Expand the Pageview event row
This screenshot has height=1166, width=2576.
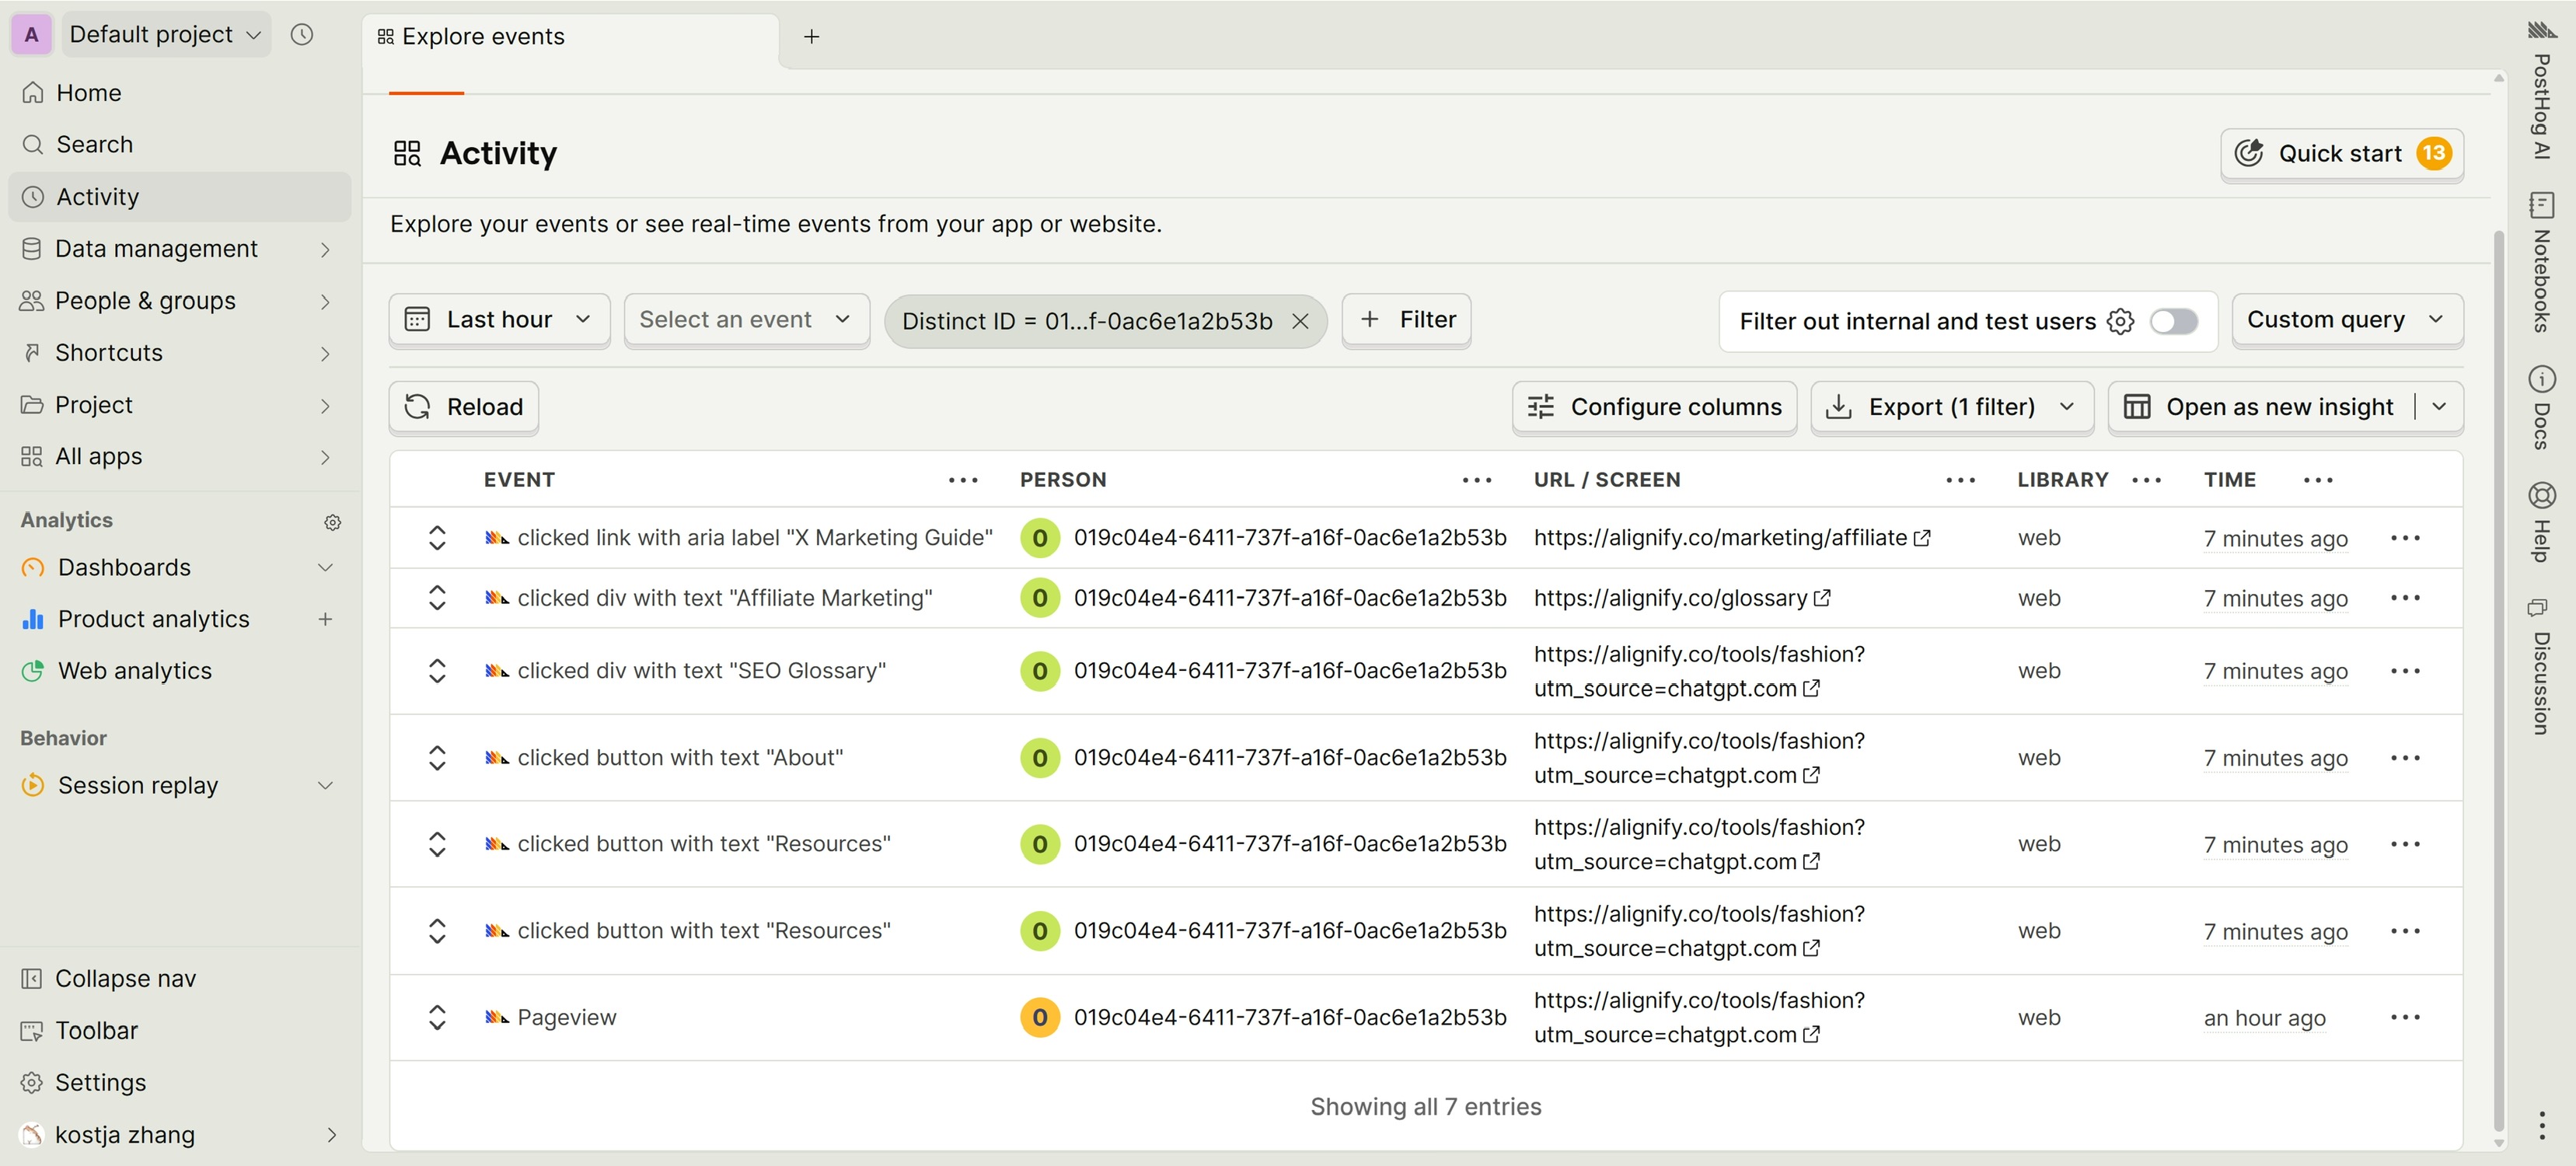coord(437,1017)
